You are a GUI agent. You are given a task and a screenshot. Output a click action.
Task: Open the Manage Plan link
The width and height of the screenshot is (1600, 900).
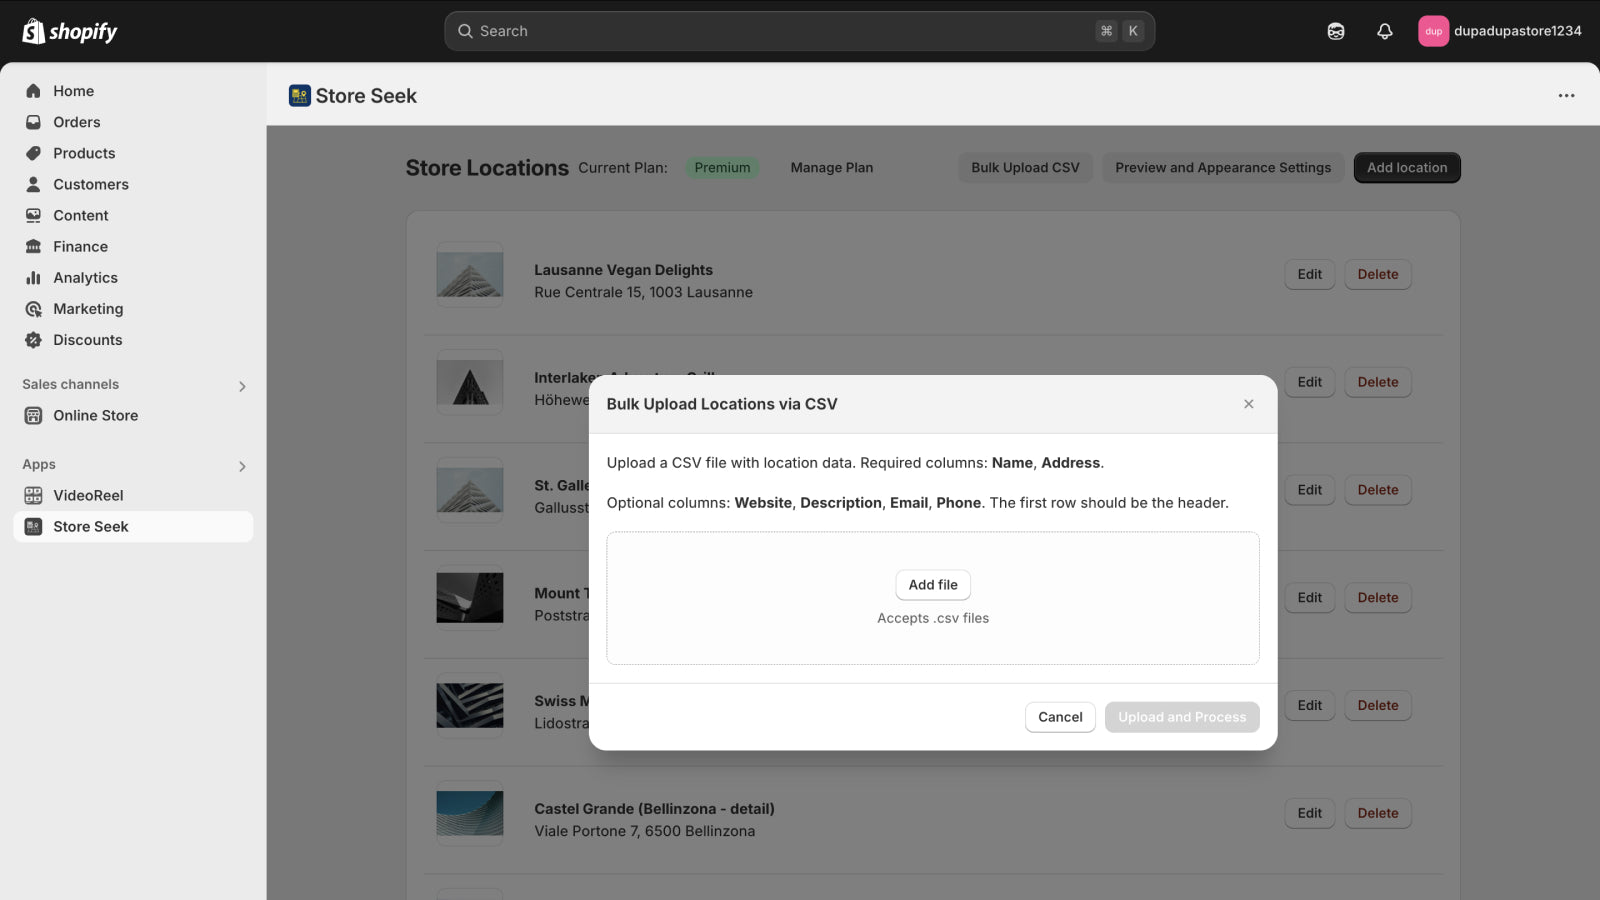pyautogui.click(x=831, y=167)
